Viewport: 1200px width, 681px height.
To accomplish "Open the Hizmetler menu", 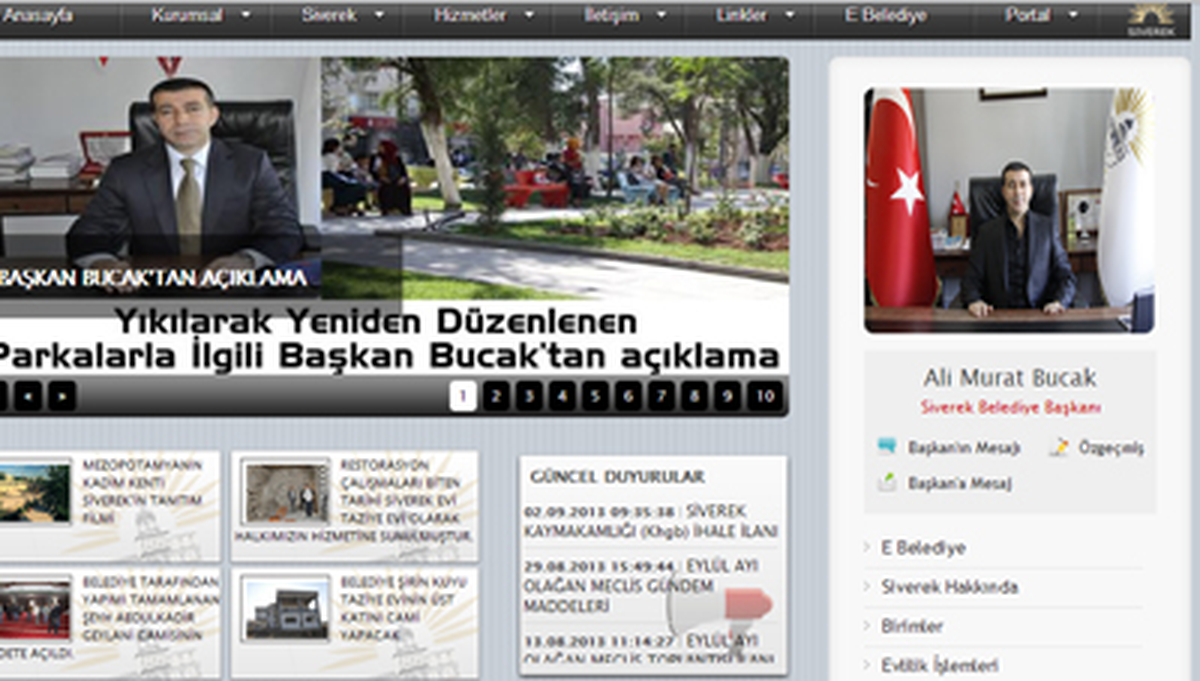I will pyautogui.click(x=470, y=16).
